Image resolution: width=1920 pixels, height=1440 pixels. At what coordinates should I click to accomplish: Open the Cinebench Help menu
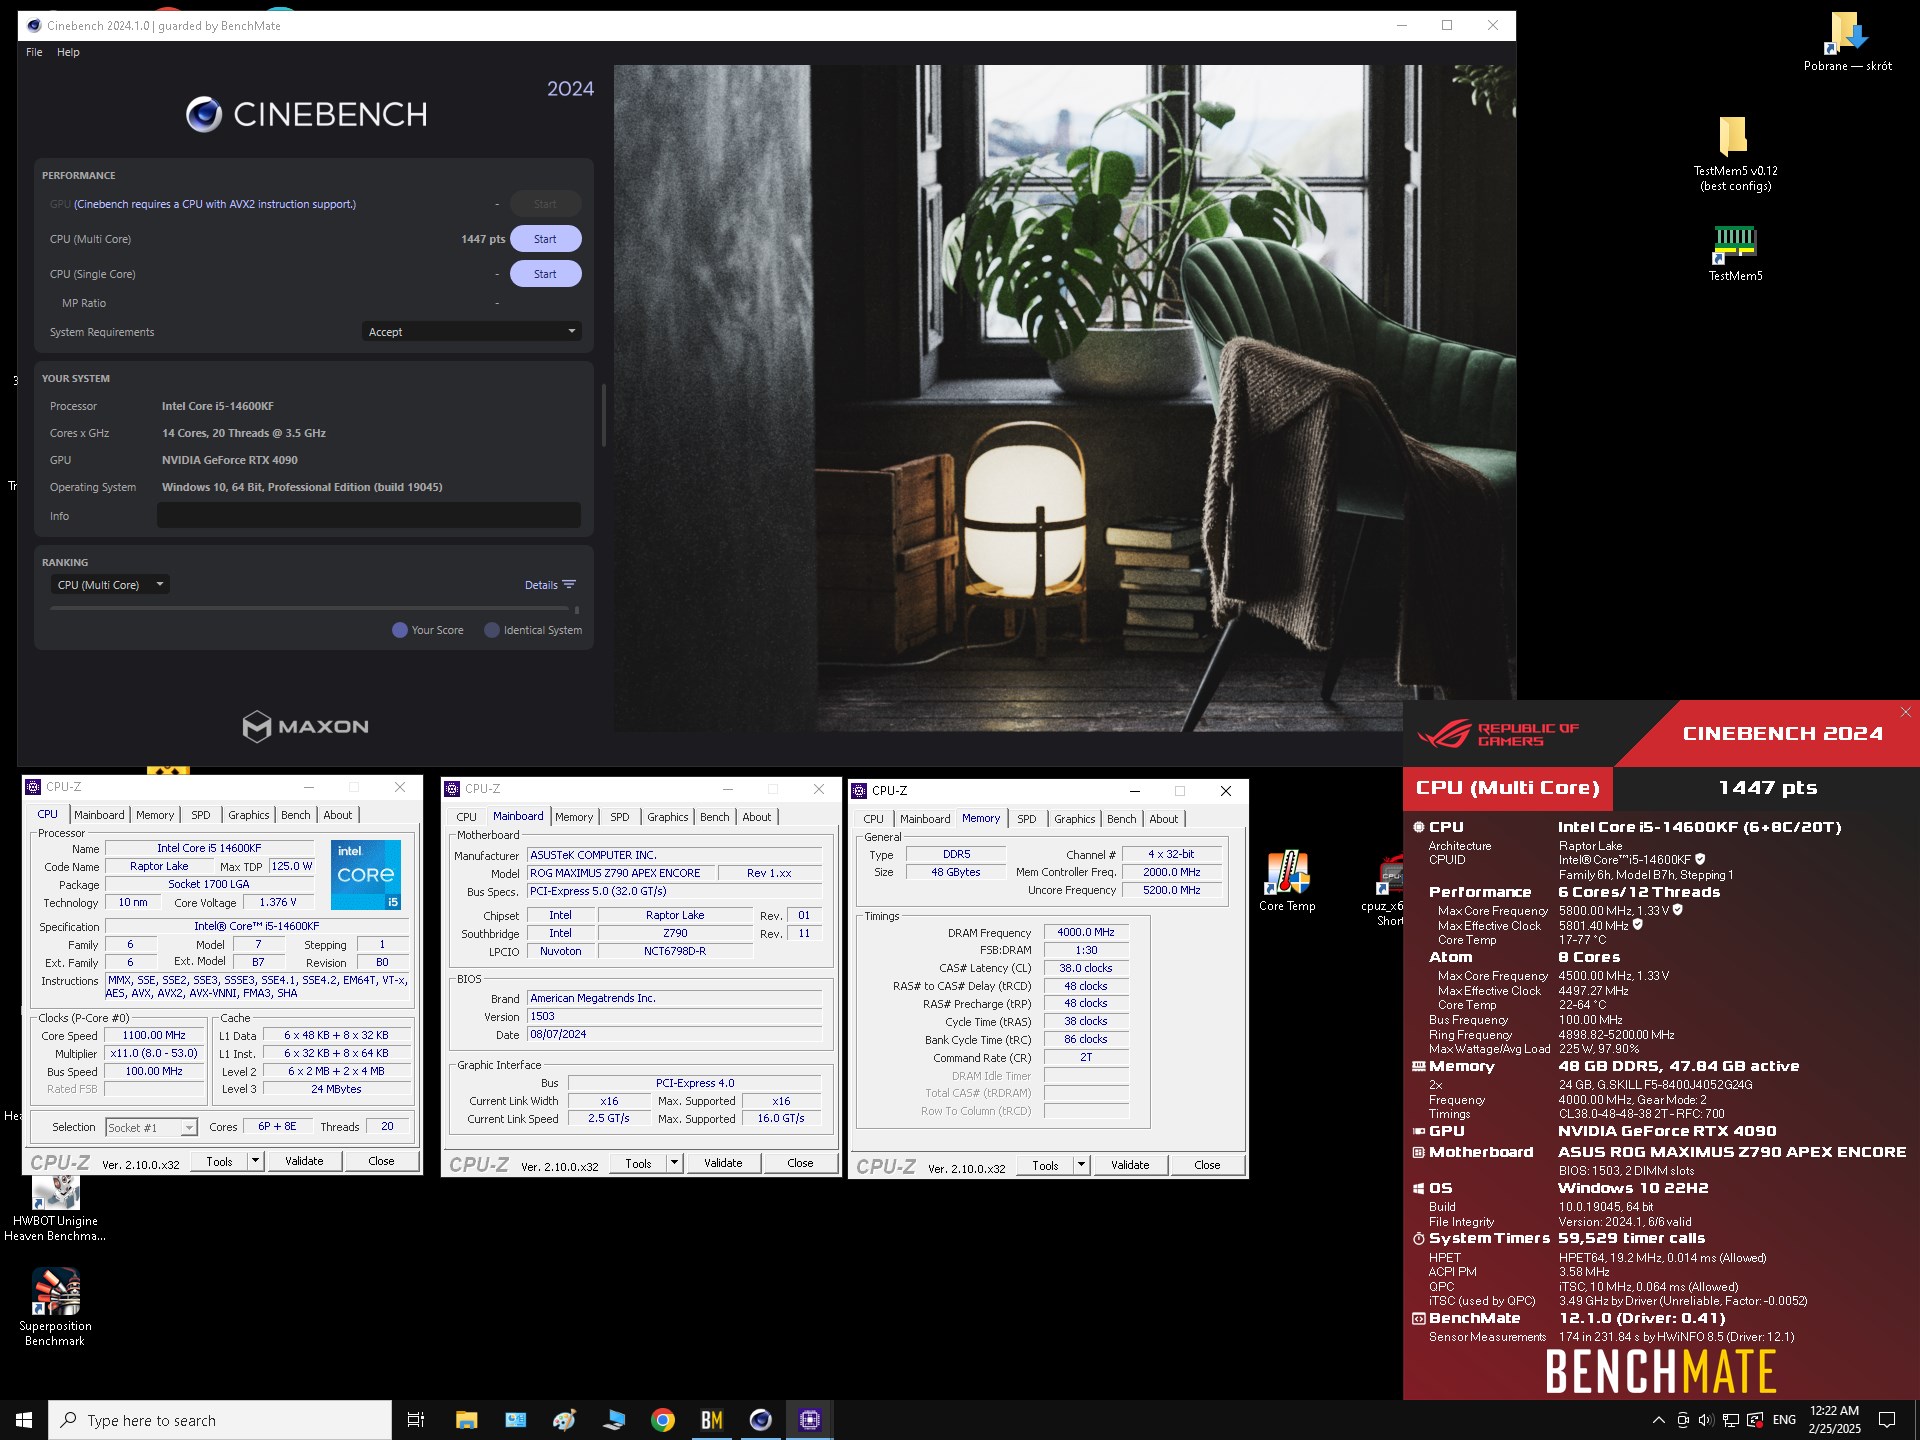click(68, 52)
